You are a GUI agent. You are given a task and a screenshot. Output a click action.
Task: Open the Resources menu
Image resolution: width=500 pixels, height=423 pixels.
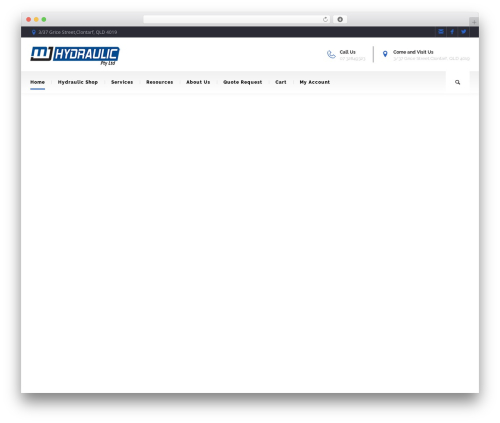[160, 82]
